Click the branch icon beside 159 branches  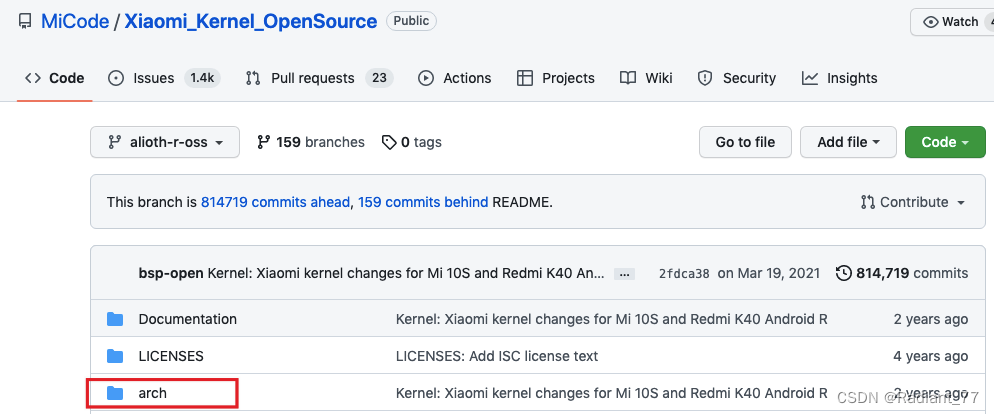point(264,142)
